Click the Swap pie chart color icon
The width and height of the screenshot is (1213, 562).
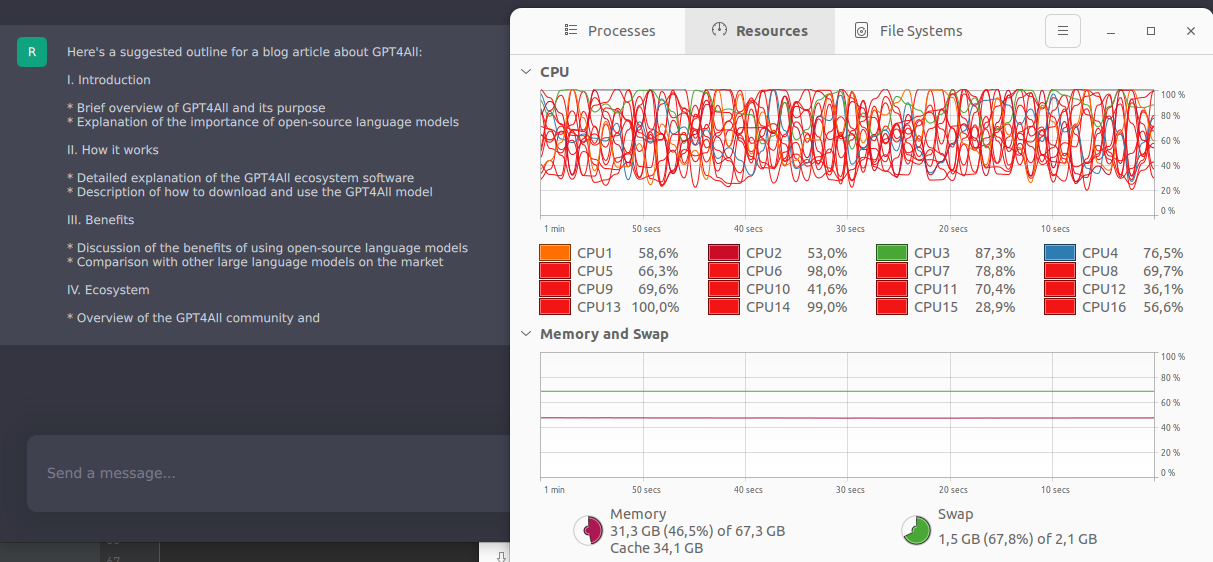click(916, 531)
